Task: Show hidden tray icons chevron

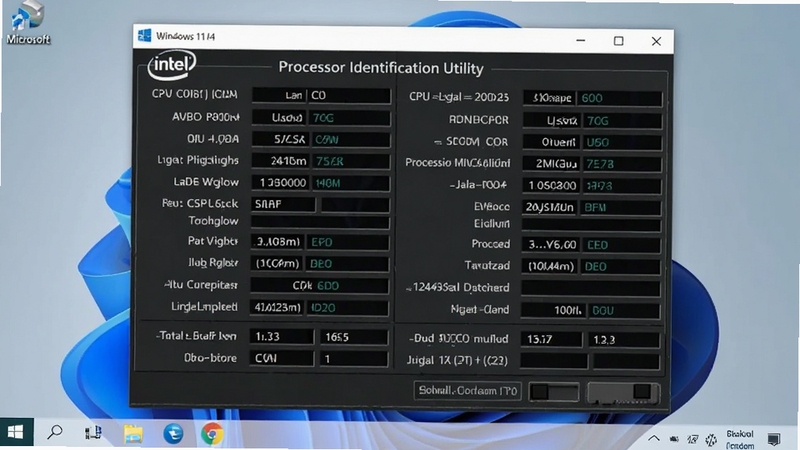Action: point(654,438)
